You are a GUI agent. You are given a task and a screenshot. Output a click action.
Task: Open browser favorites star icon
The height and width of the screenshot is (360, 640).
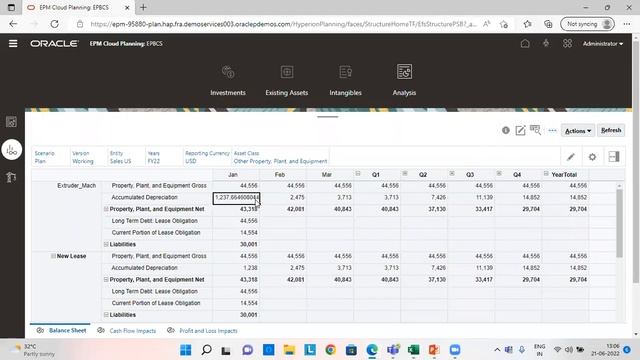[527, 24]
